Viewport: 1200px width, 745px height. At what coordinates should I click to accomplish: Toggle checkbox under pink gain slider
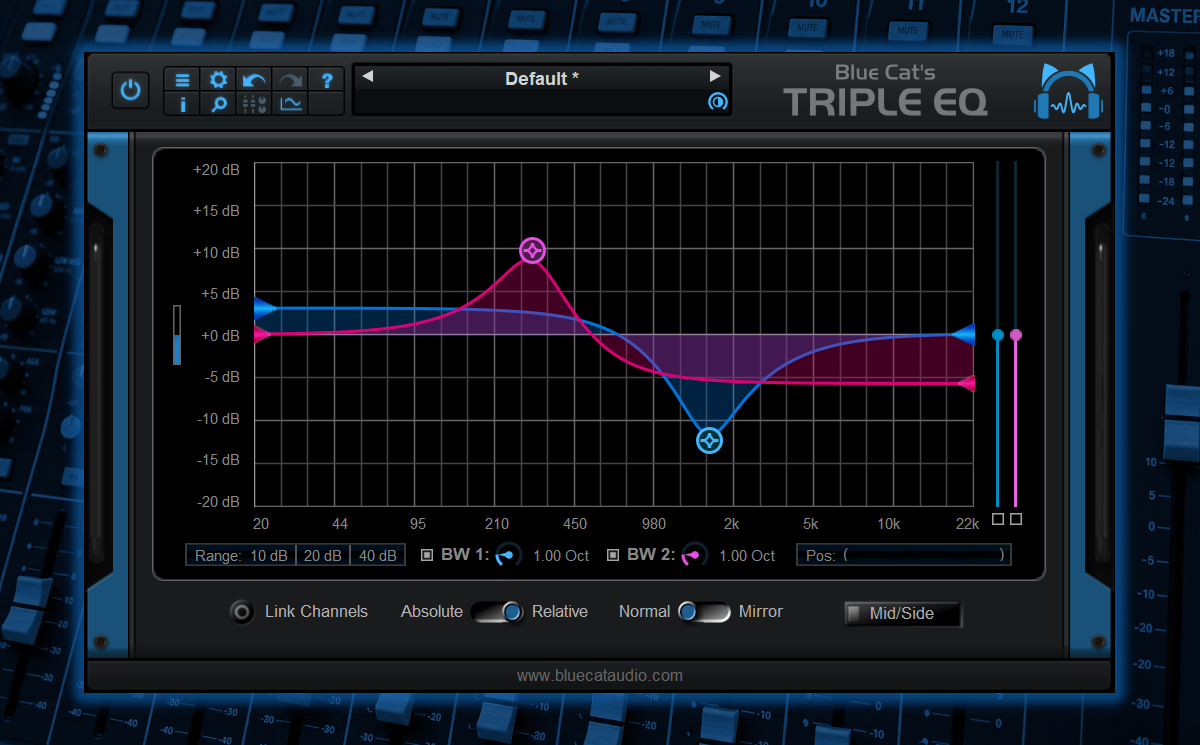tap(1016, 519)
